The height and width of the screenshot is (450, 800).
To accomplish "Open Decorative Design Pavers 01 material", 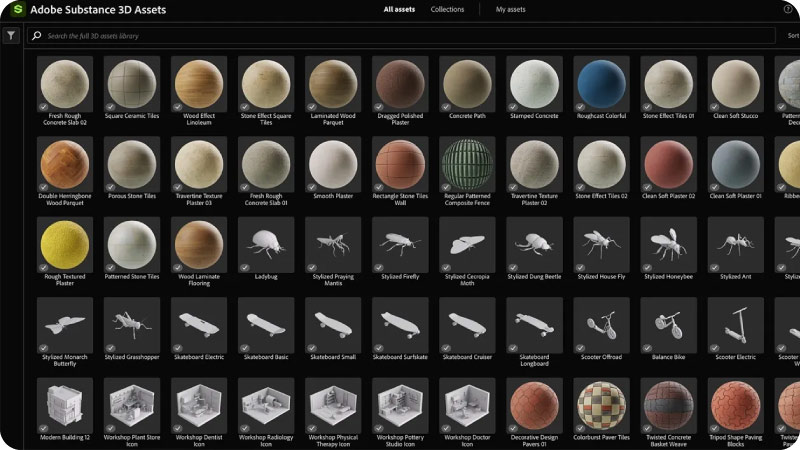I will click(x=534, y=406).
